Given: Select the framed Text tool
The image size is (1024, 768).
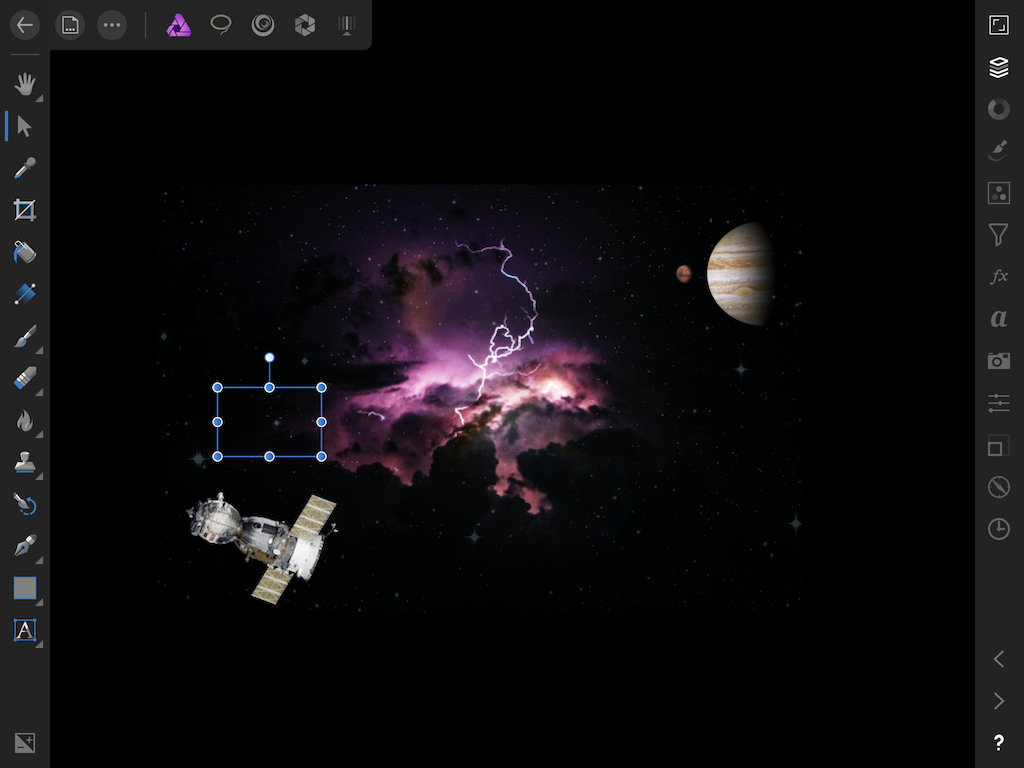Looking at the screenshot, I should (x=25, y=630).
